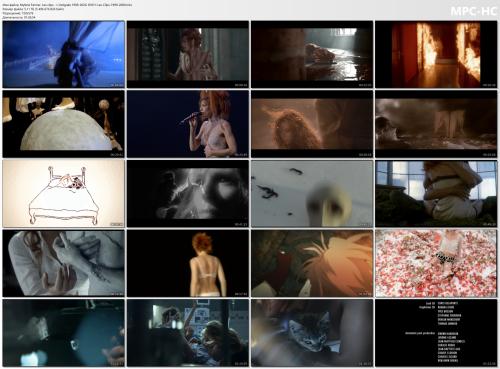Select the curly-haired woman in sepia thumbnail
Viewport: 500px width, 369px height.
pyautogui.click(x=312, y=124)
